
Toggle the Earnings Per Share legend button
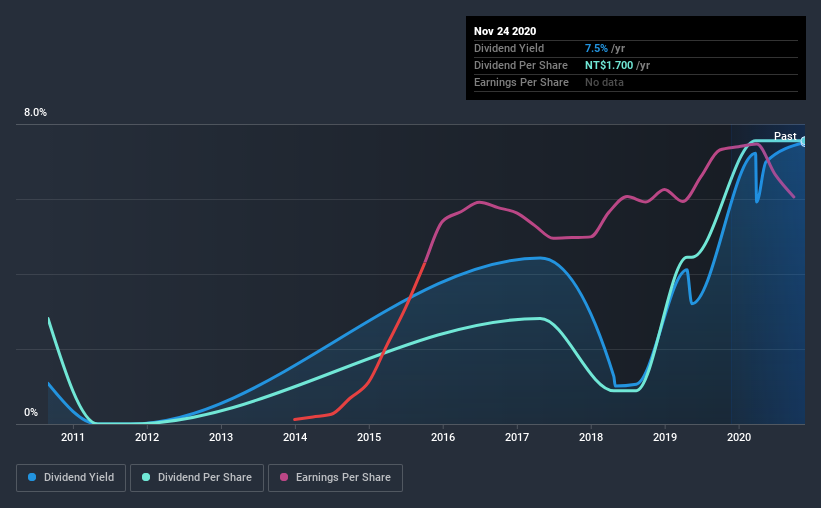click(335, 478)
